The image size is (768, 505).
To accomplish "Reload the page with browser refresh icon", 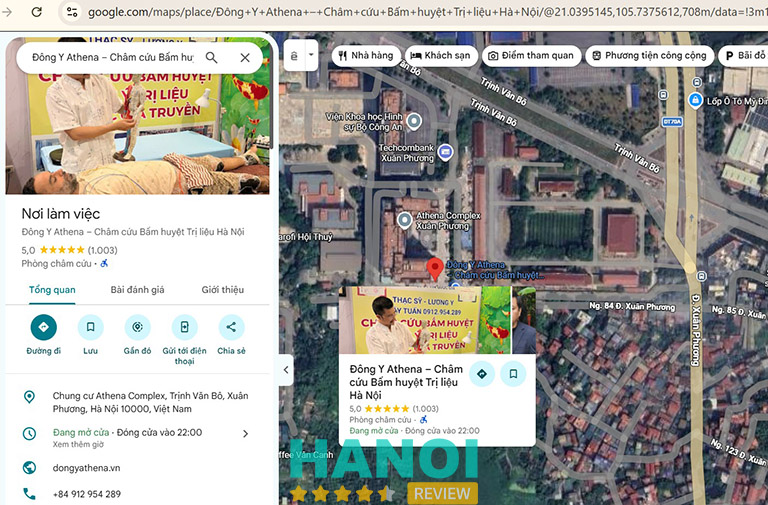I will (37, 11).
